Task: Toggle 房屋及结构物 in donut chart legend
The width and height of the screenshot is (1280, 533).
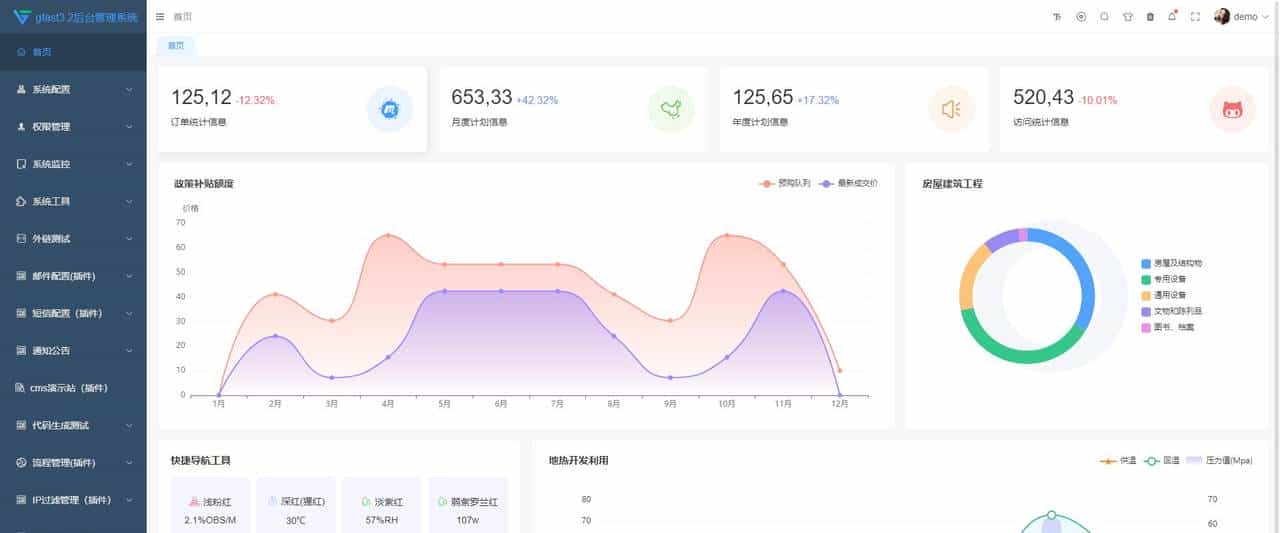Action: [x=1171, y=263]
